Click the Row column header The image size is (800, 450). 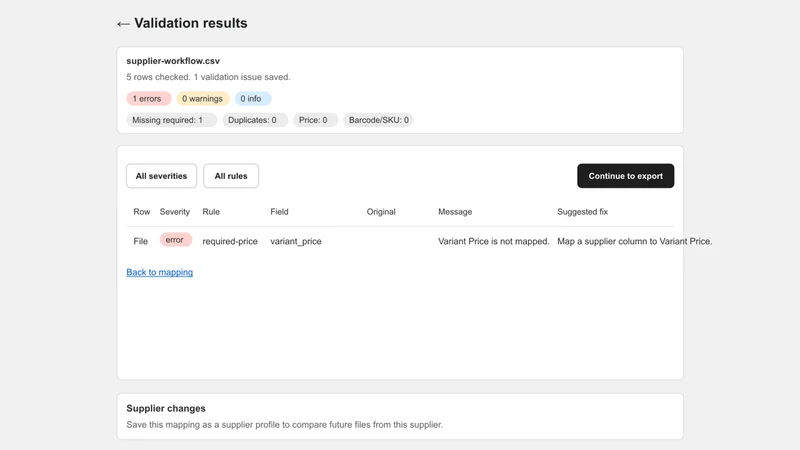(142, 212)
